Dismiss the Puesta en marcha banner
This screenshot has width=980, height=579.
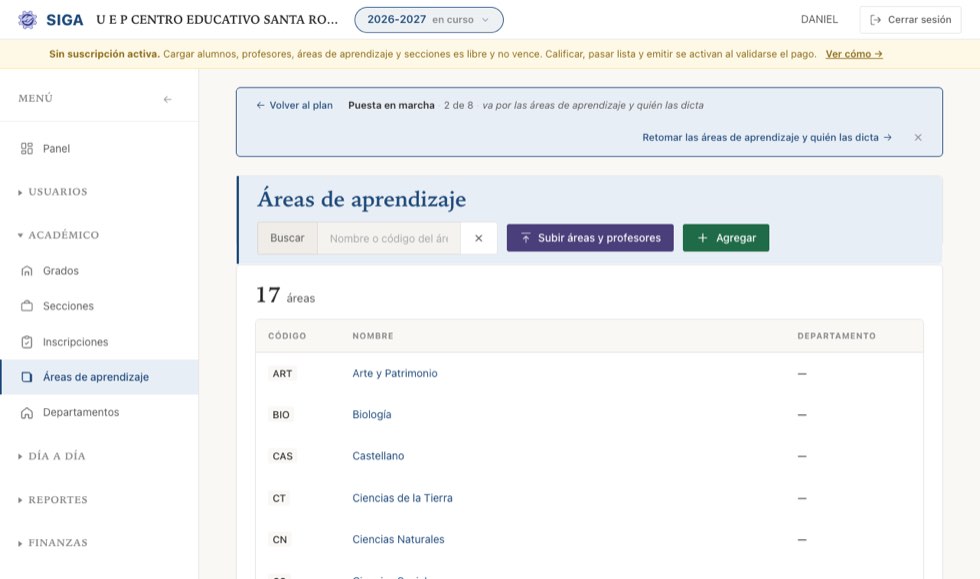pyautogui.click(x=918, y=138)
